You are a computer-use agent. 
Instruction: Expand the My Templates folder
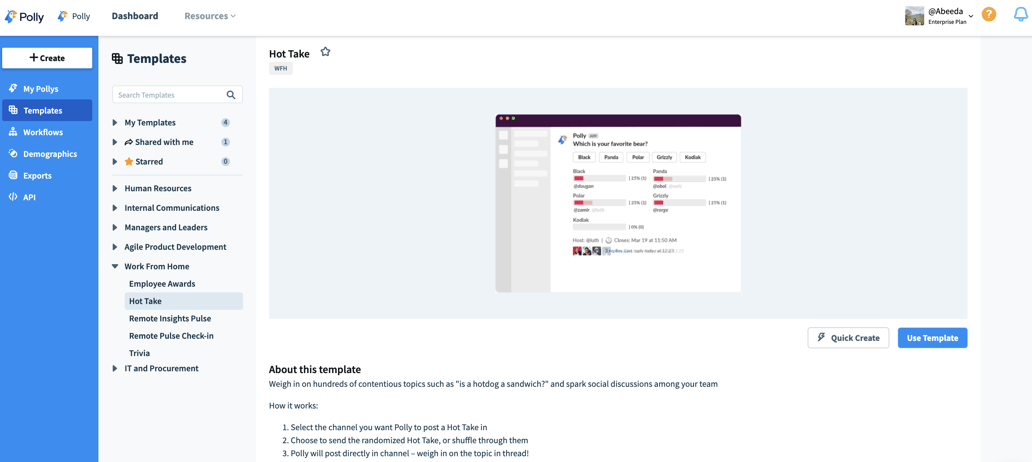(115, 123)
